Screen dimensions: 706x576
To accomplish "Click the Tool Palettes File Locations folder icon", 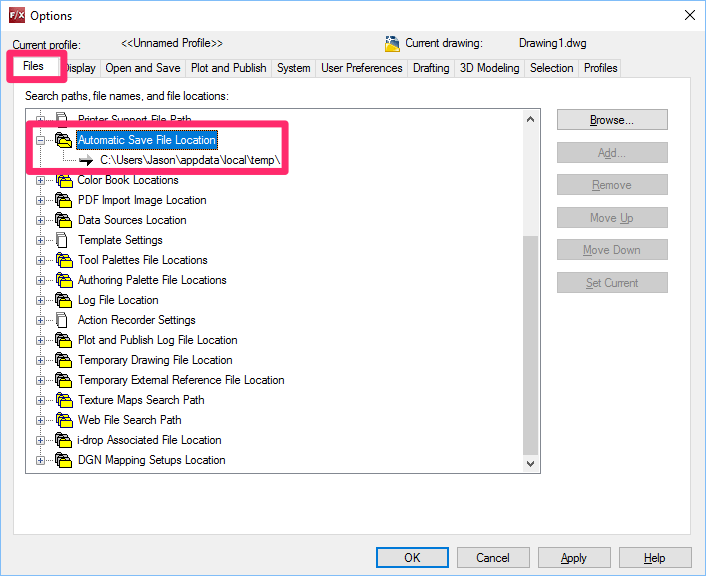I will pos(63,260).
